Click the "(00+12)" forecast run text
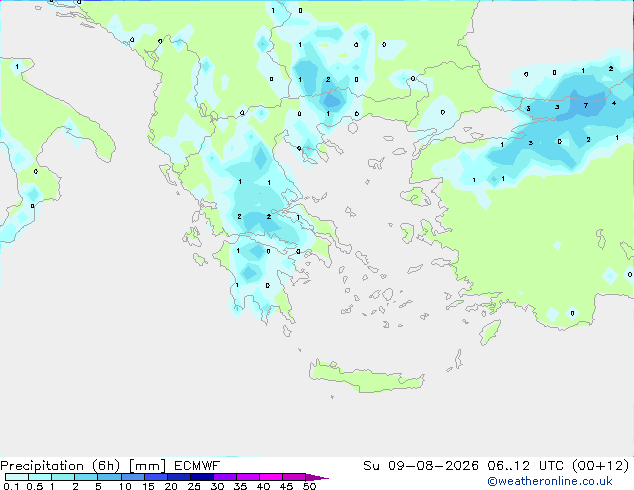Screen dimensions: 634x490 pyautogui.click(x=600, y=466)
